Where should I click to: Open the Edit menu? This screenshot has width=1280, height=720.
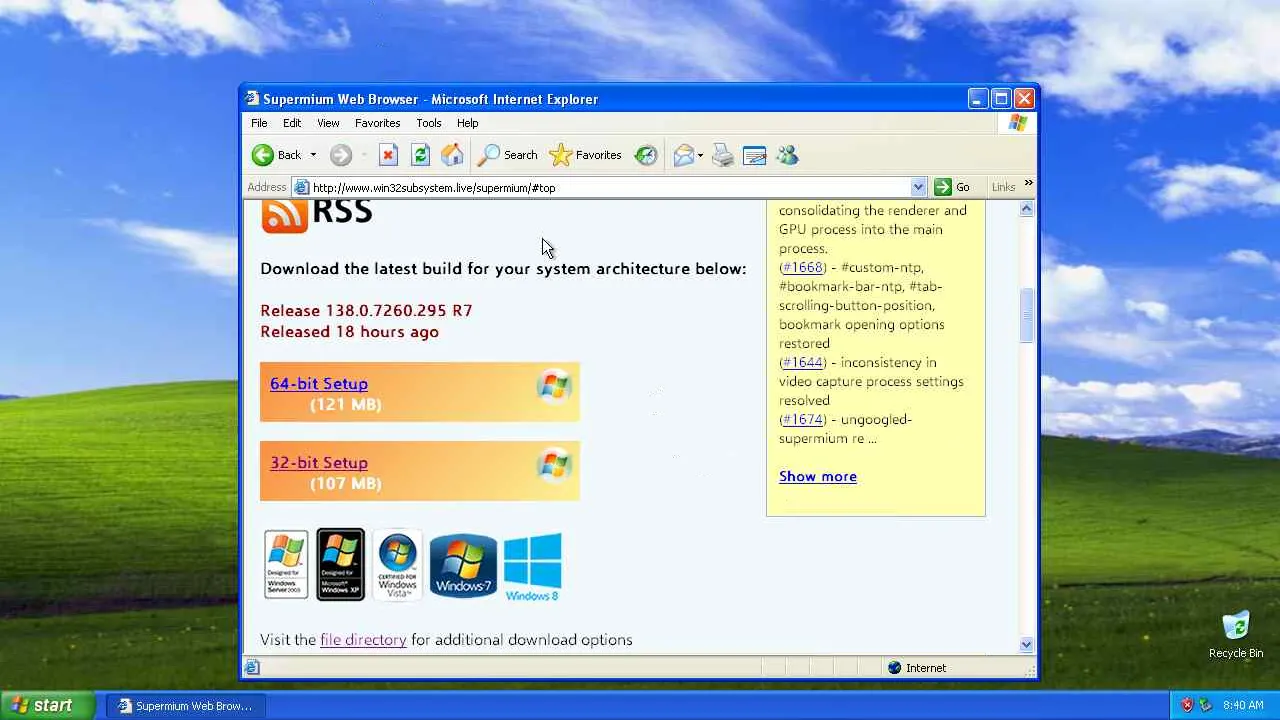(x=292, y=123)
